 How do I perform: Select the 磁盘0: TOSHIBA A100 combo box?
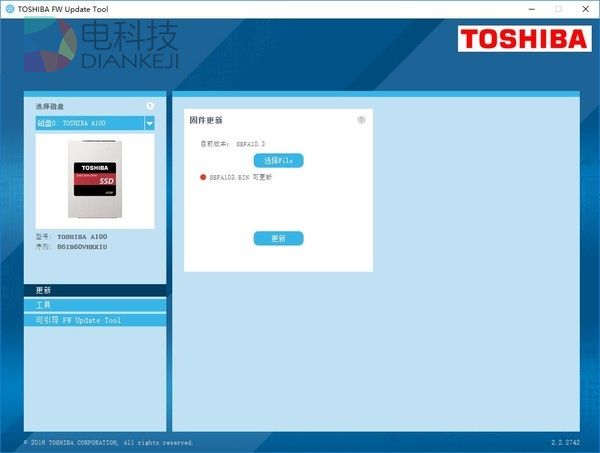[89, 123]
